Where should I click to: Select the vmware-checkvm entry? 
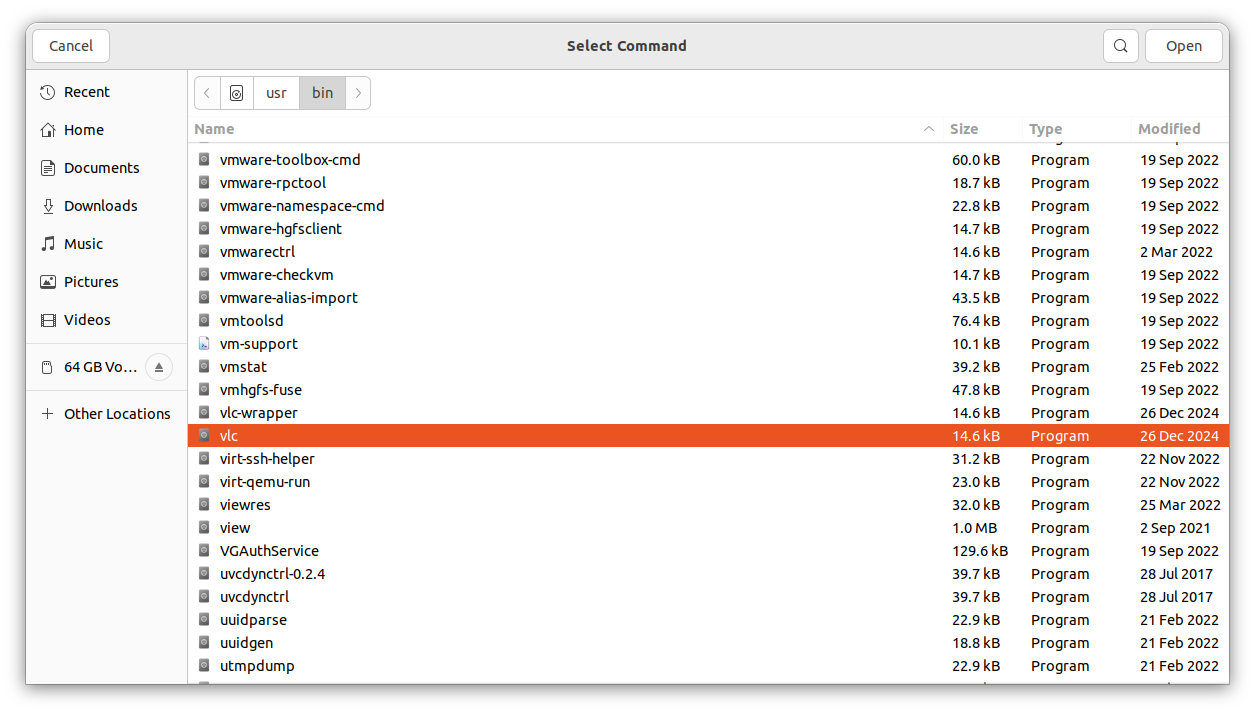pos(708,275)
